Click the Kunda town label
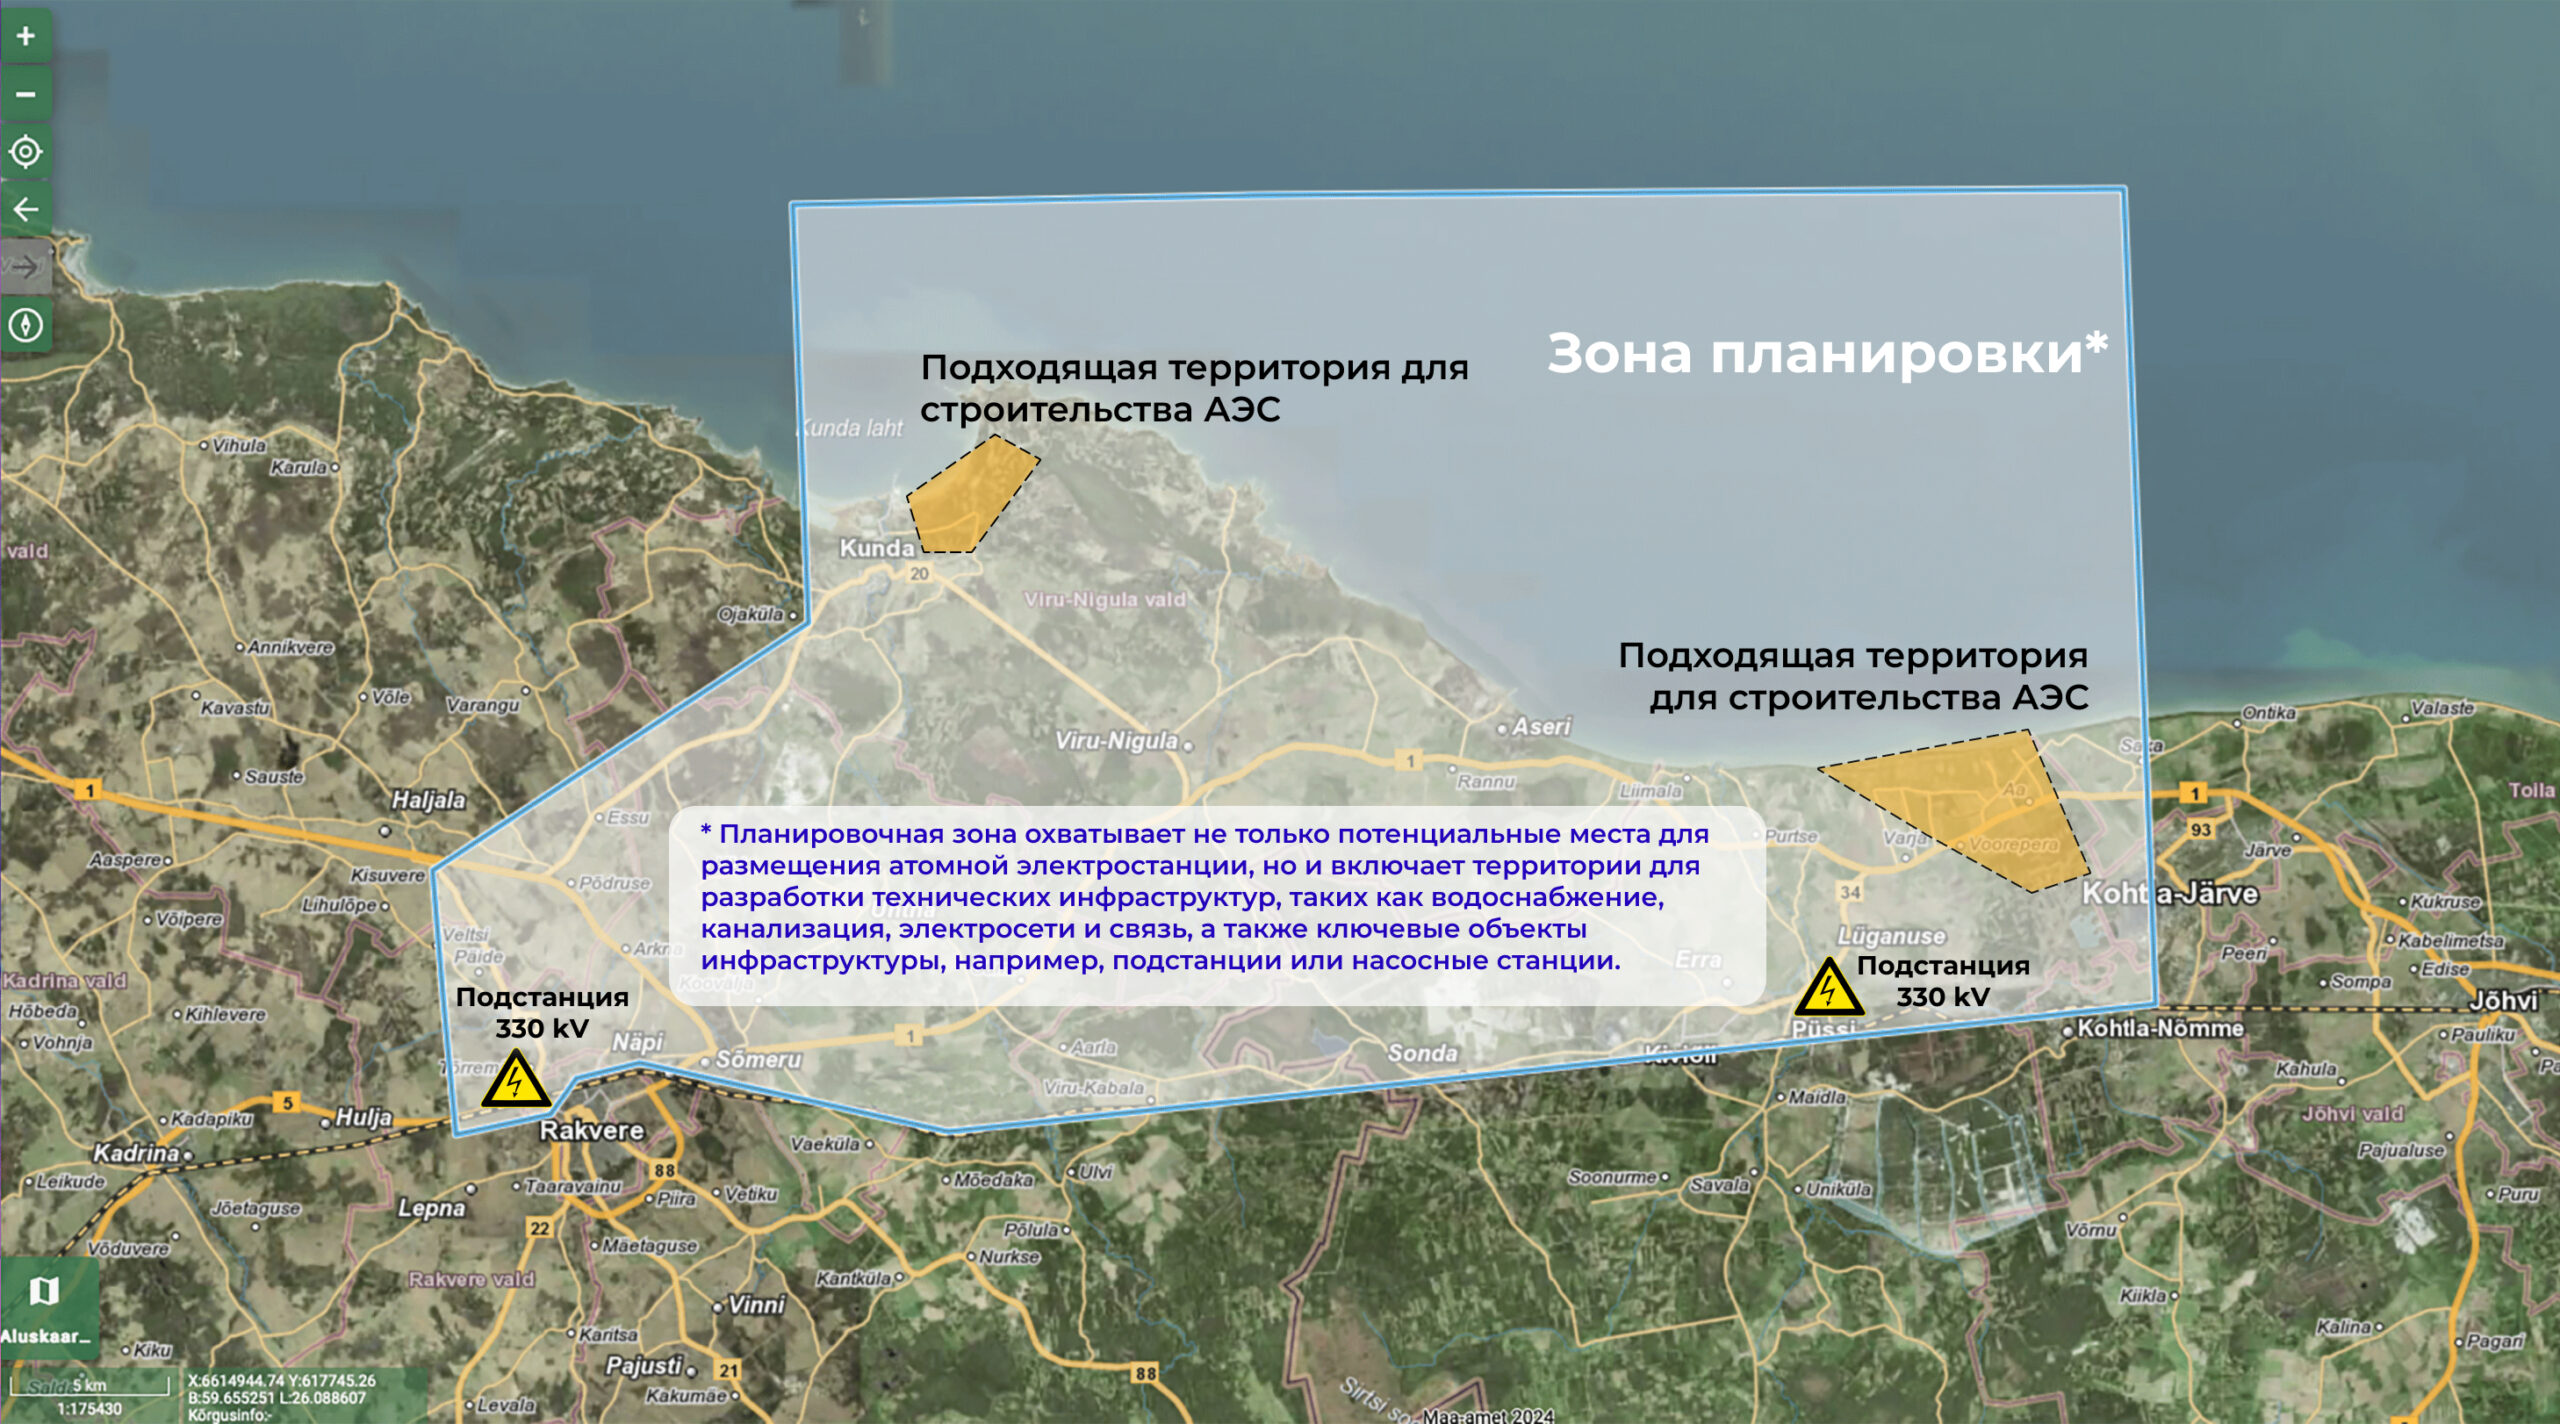Viewport: 2560px width, 1424px height. coord(876,548)
